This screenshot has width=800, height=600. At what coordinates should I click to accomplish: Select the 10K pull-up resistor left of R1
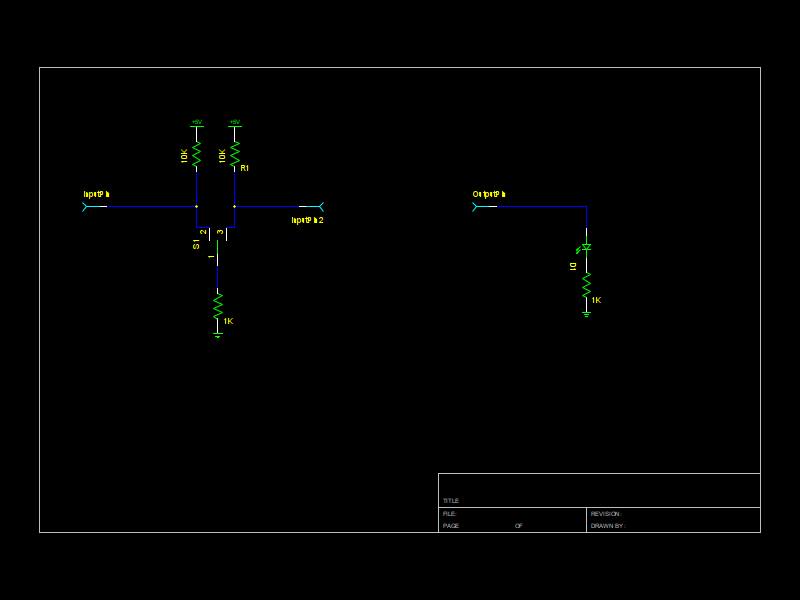196,154
